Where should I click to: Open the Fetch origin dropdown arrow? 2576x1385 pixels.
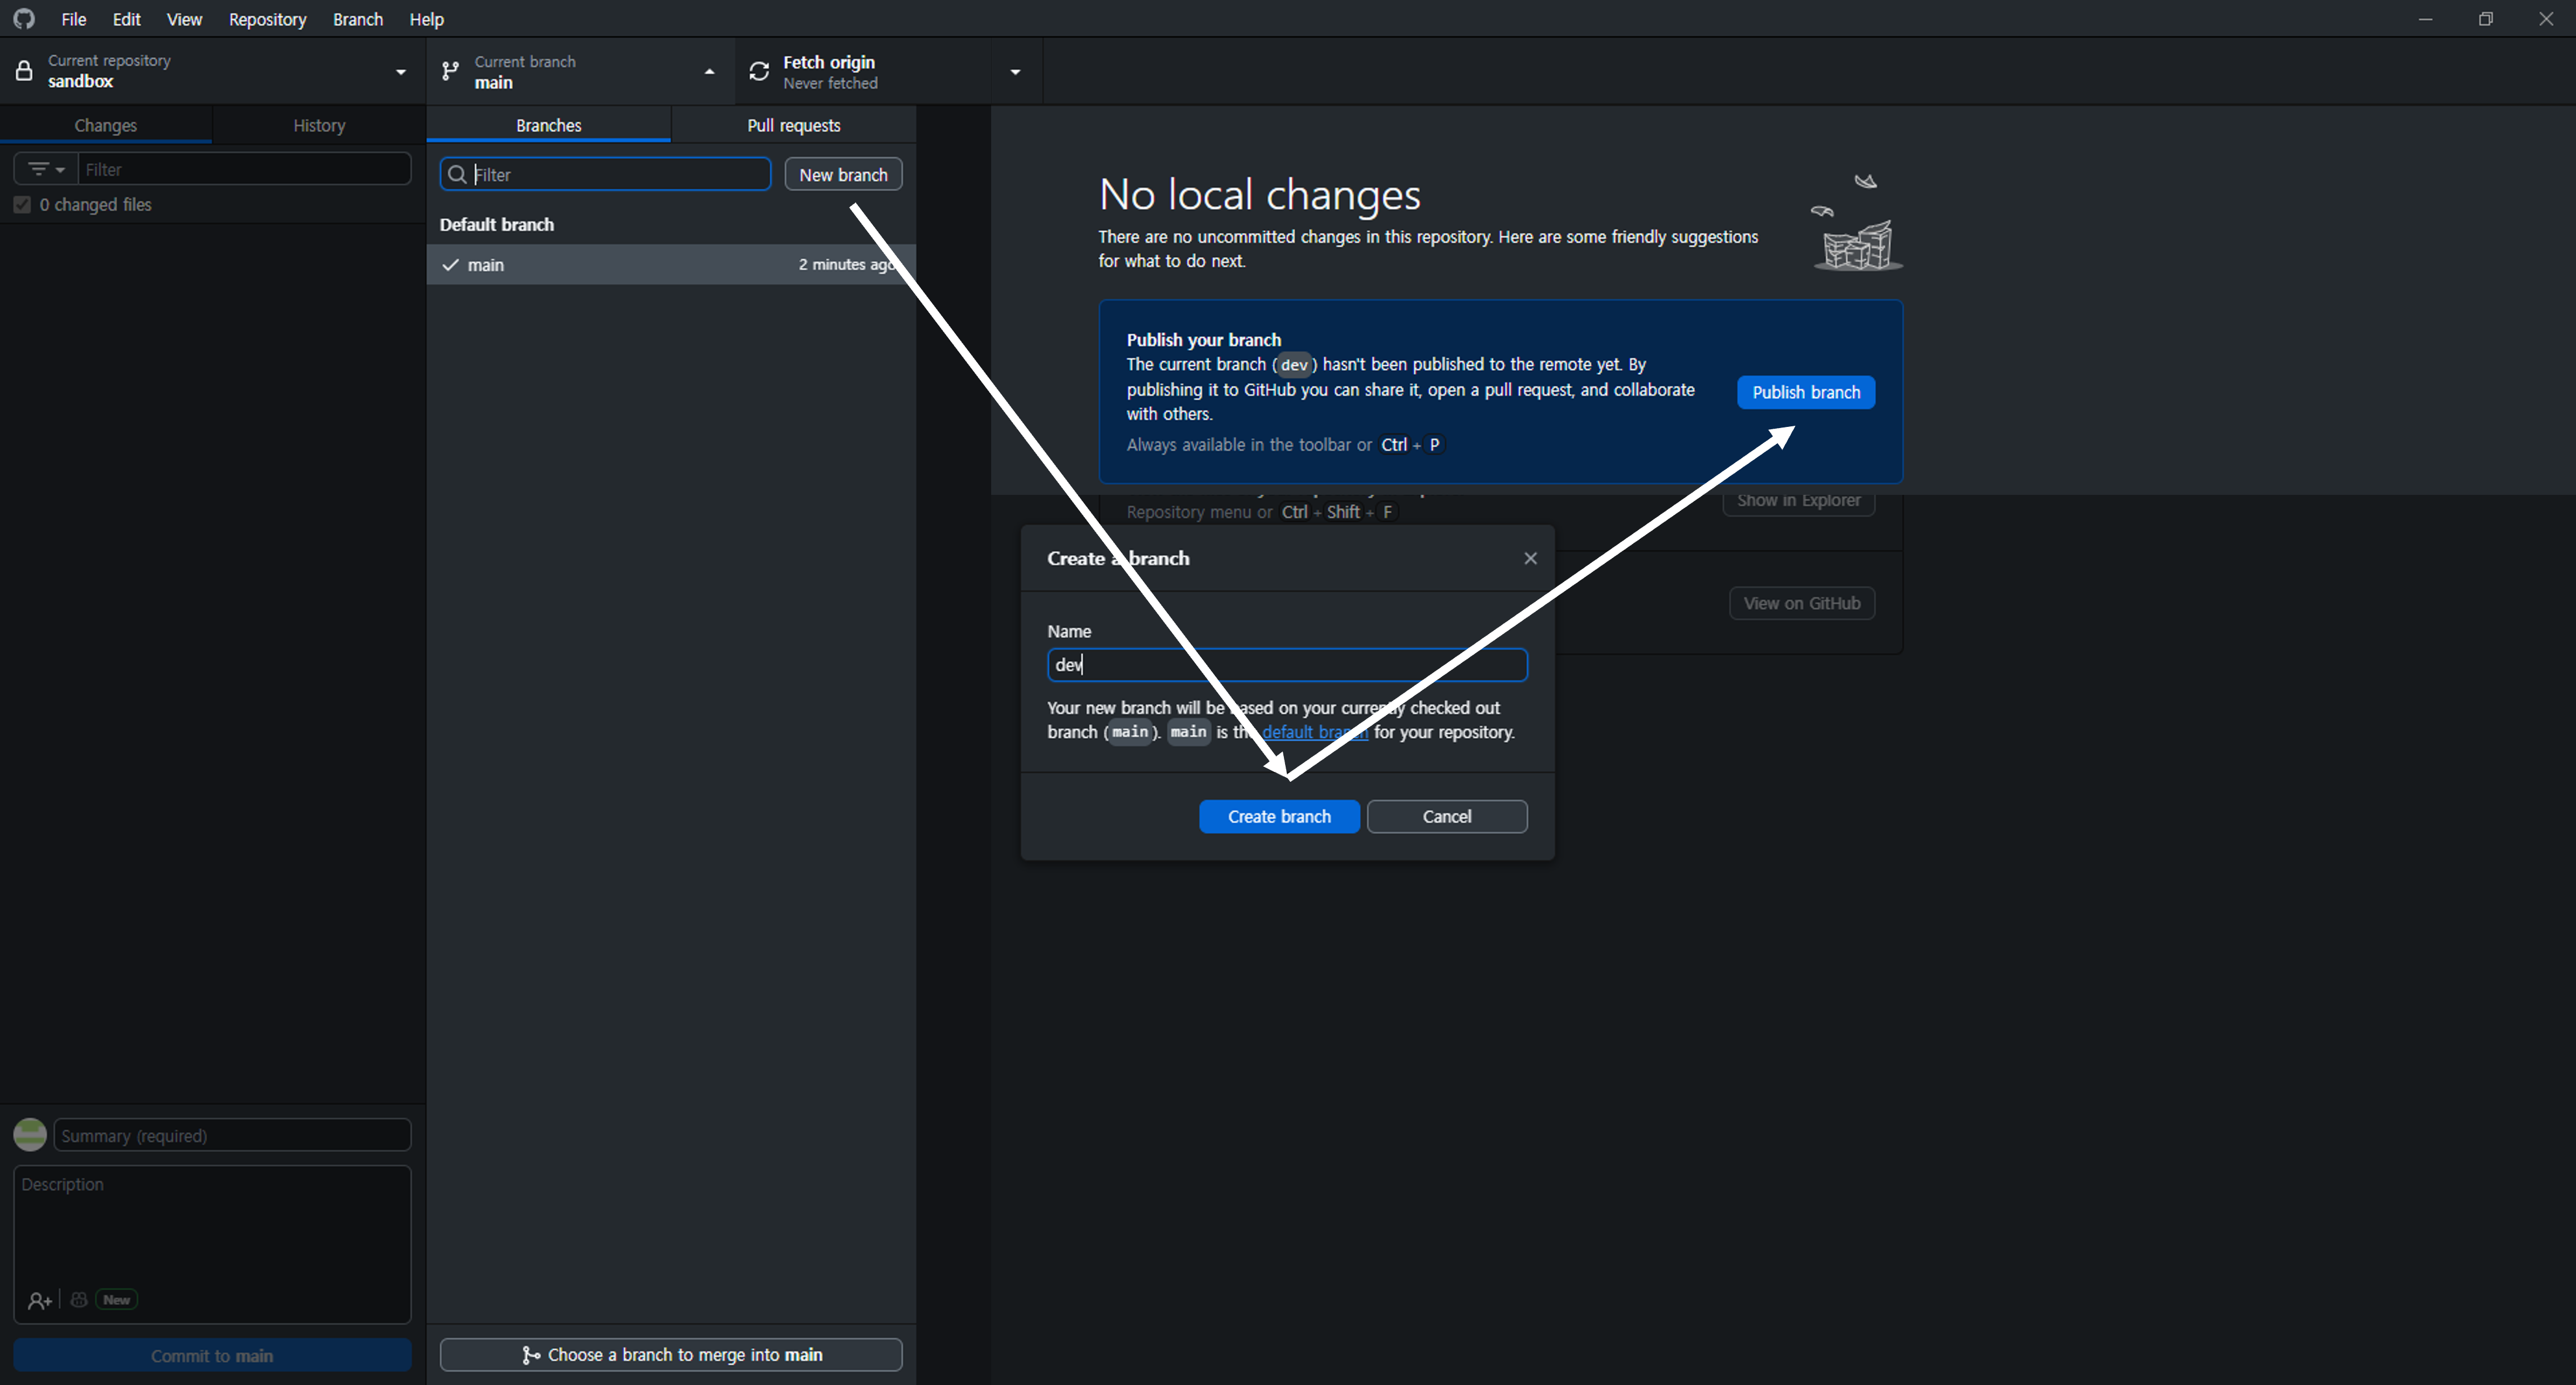[x=1015, y=72]
